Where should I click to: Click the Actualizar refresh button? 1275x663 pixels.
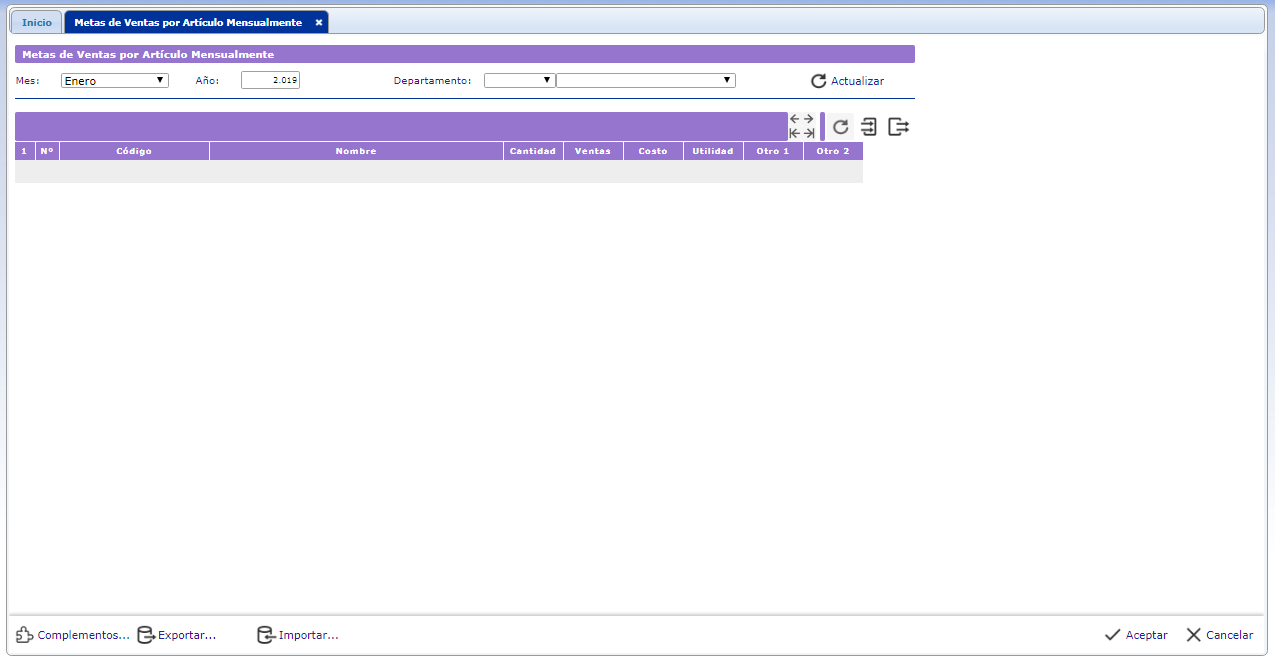tap(847, 81)
